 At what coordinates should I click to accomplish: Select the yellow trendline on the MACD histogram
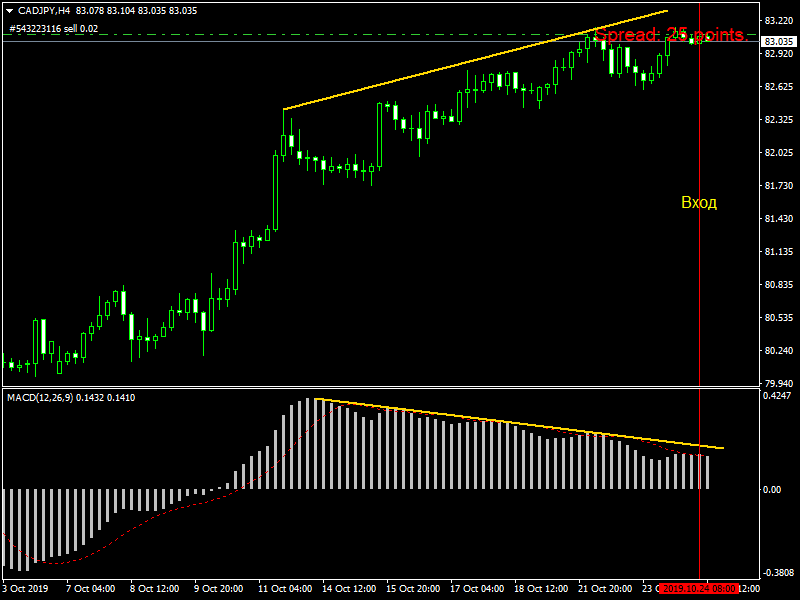519,423
